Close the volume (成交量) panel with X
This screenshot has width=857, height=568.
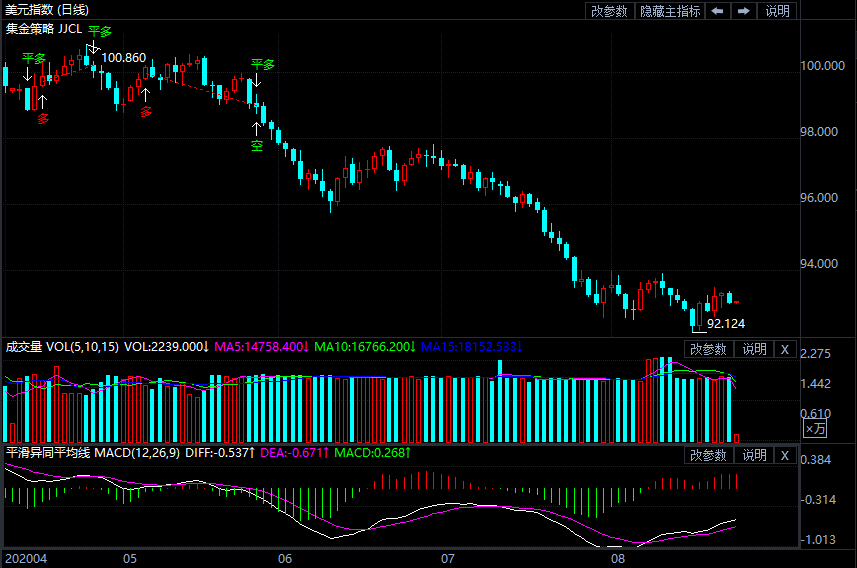(785, 349)
